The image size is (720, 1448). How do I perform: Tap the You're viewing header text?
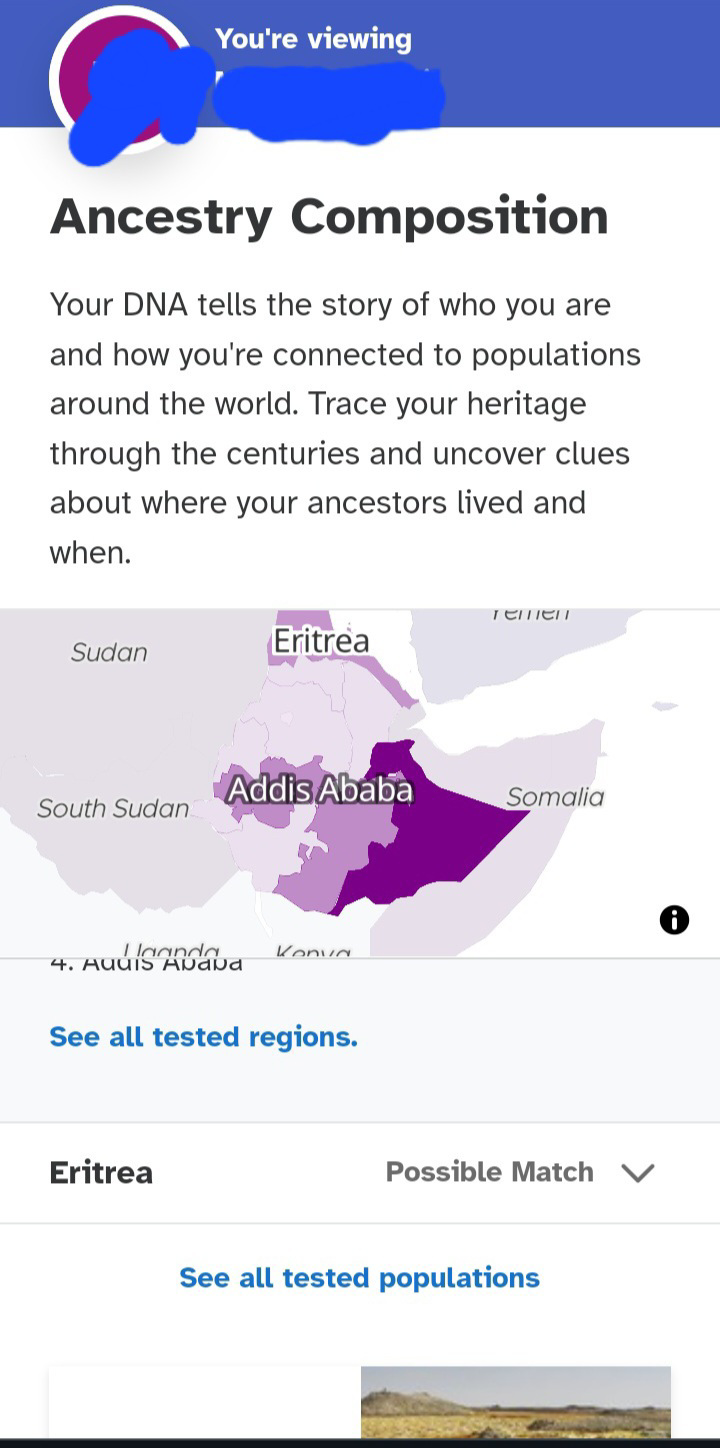point(313,39)
